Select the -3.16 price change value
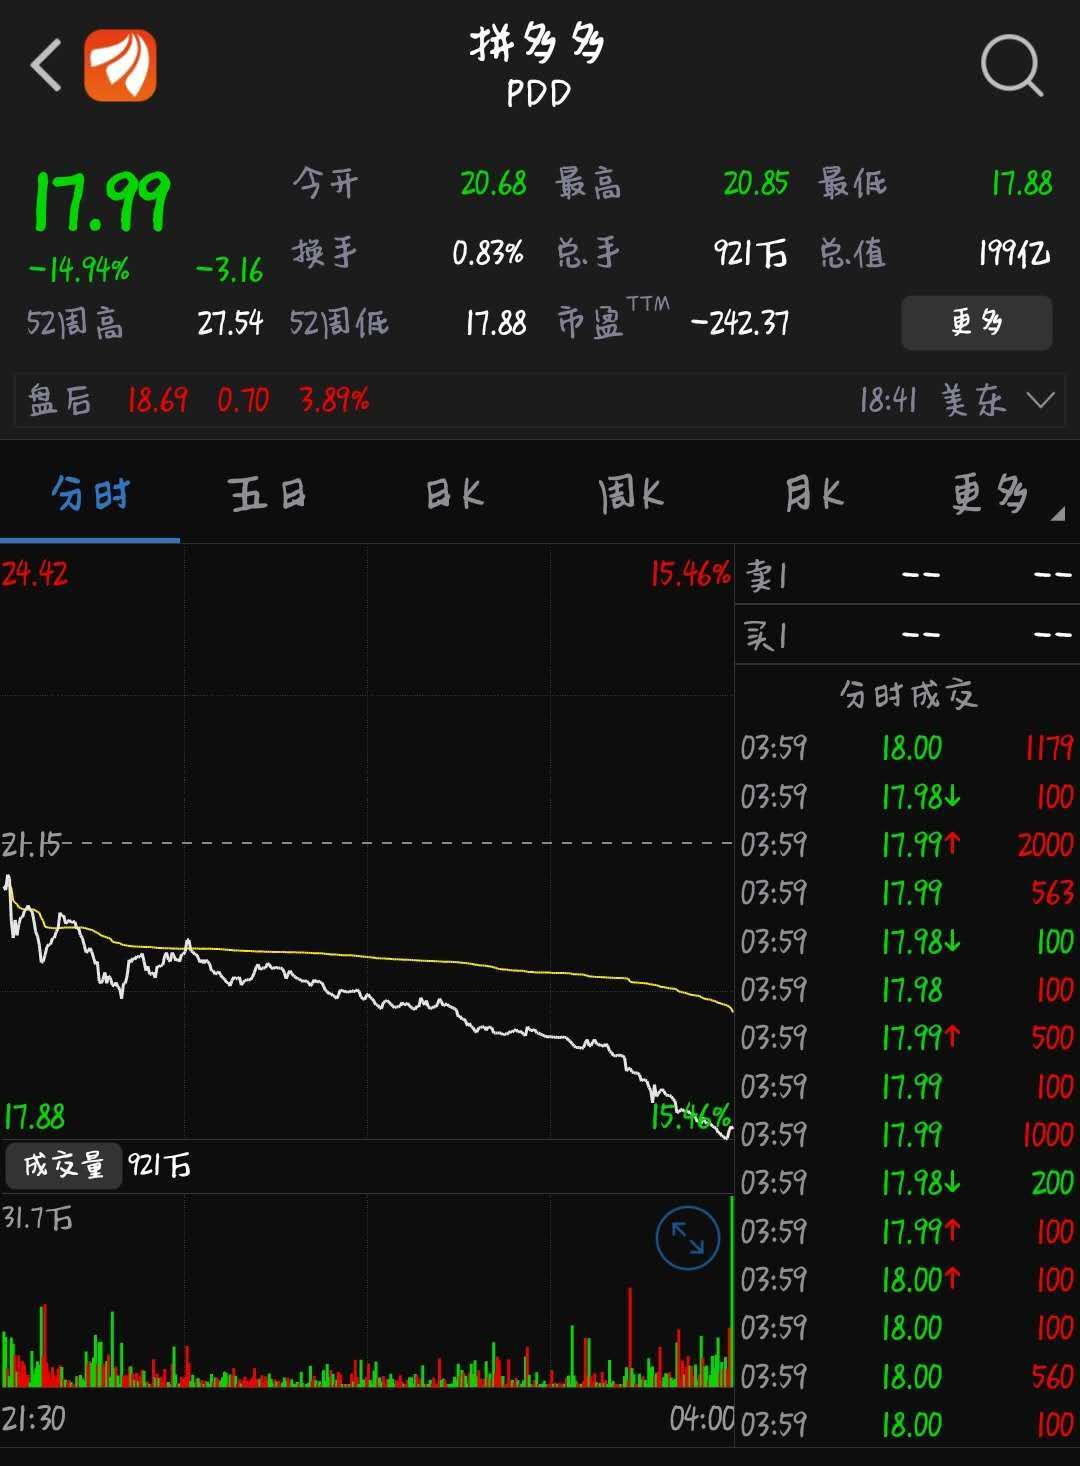The height and width of the screenshot is (1466, 1080). 230,269
